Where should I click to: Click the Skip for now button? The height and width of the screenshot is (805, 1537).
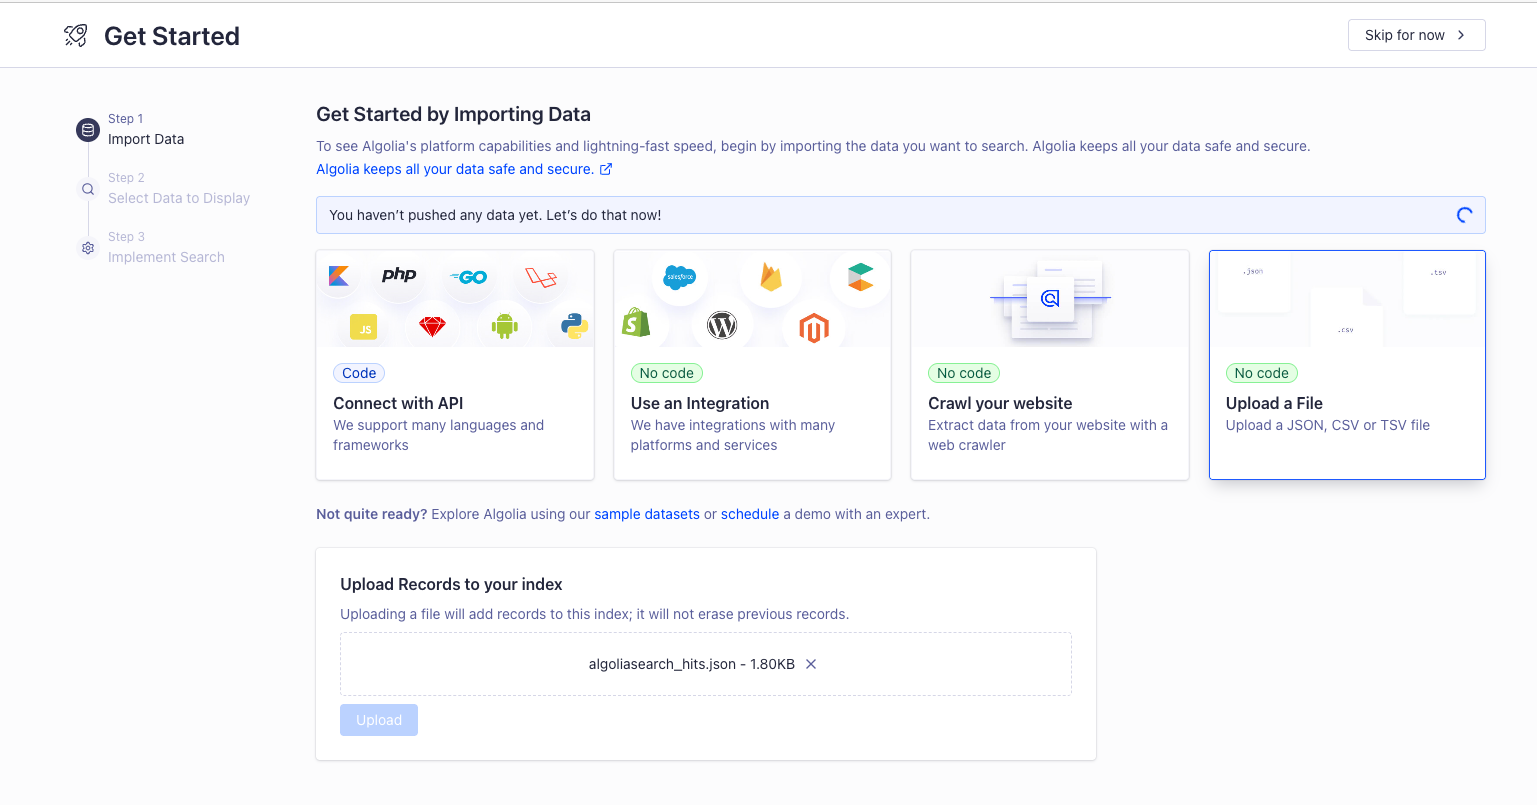point(1416,35)
